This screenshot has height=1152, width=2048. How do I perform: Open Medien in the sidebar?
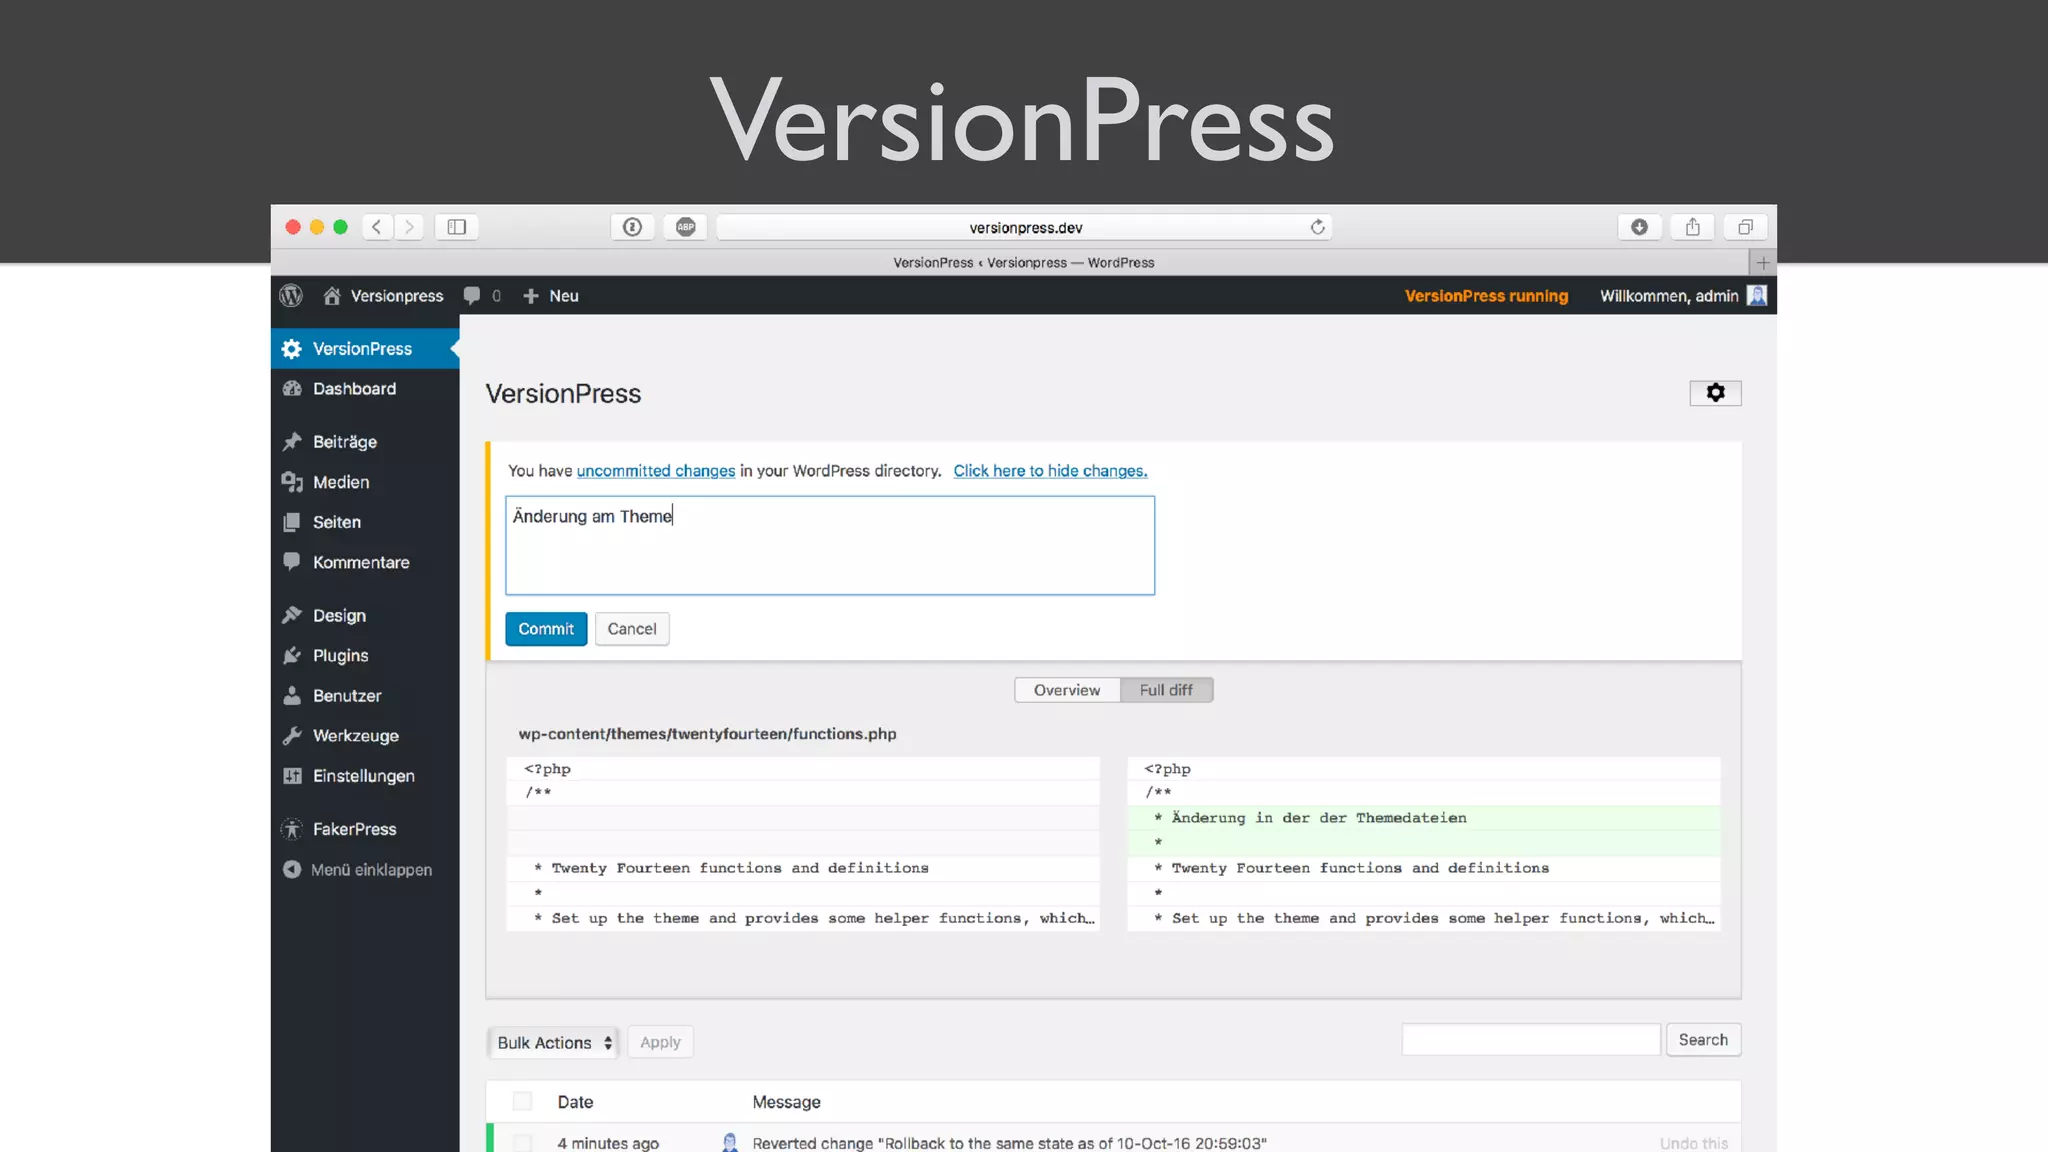click(x=364, y=482)
